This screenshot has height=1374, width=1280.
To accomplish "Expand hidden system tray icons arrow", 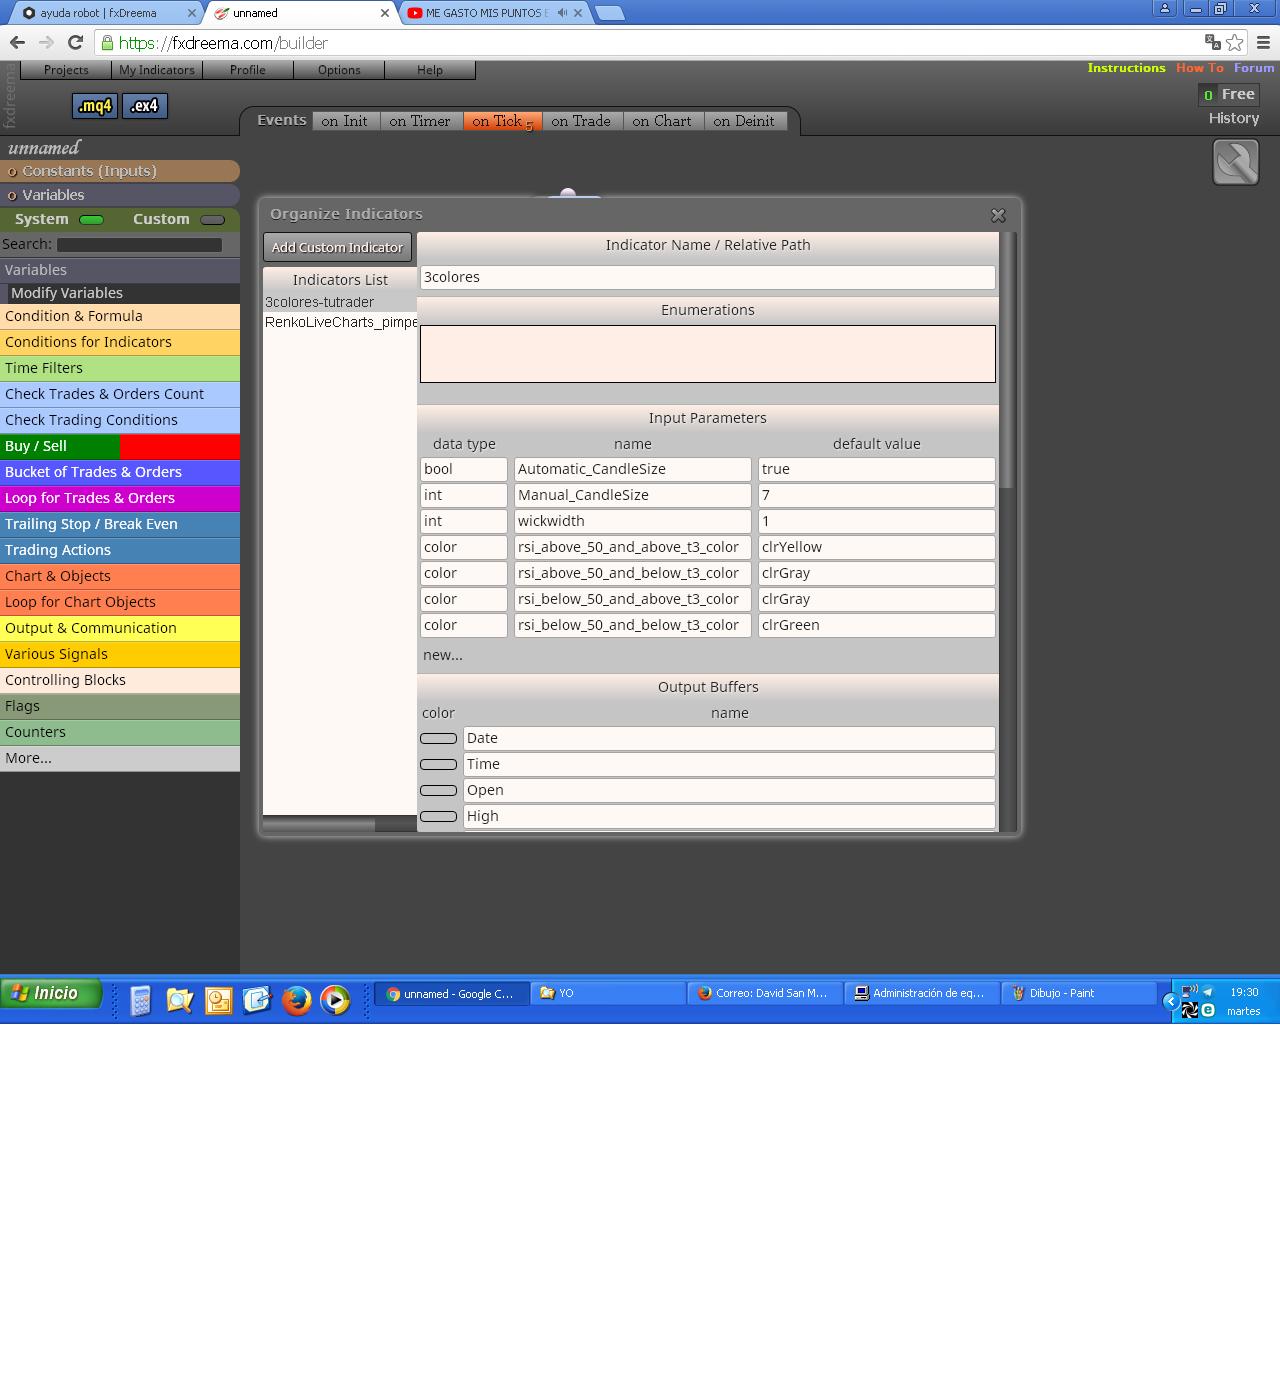I will pyautogui.click(x=1170, y=1001).
